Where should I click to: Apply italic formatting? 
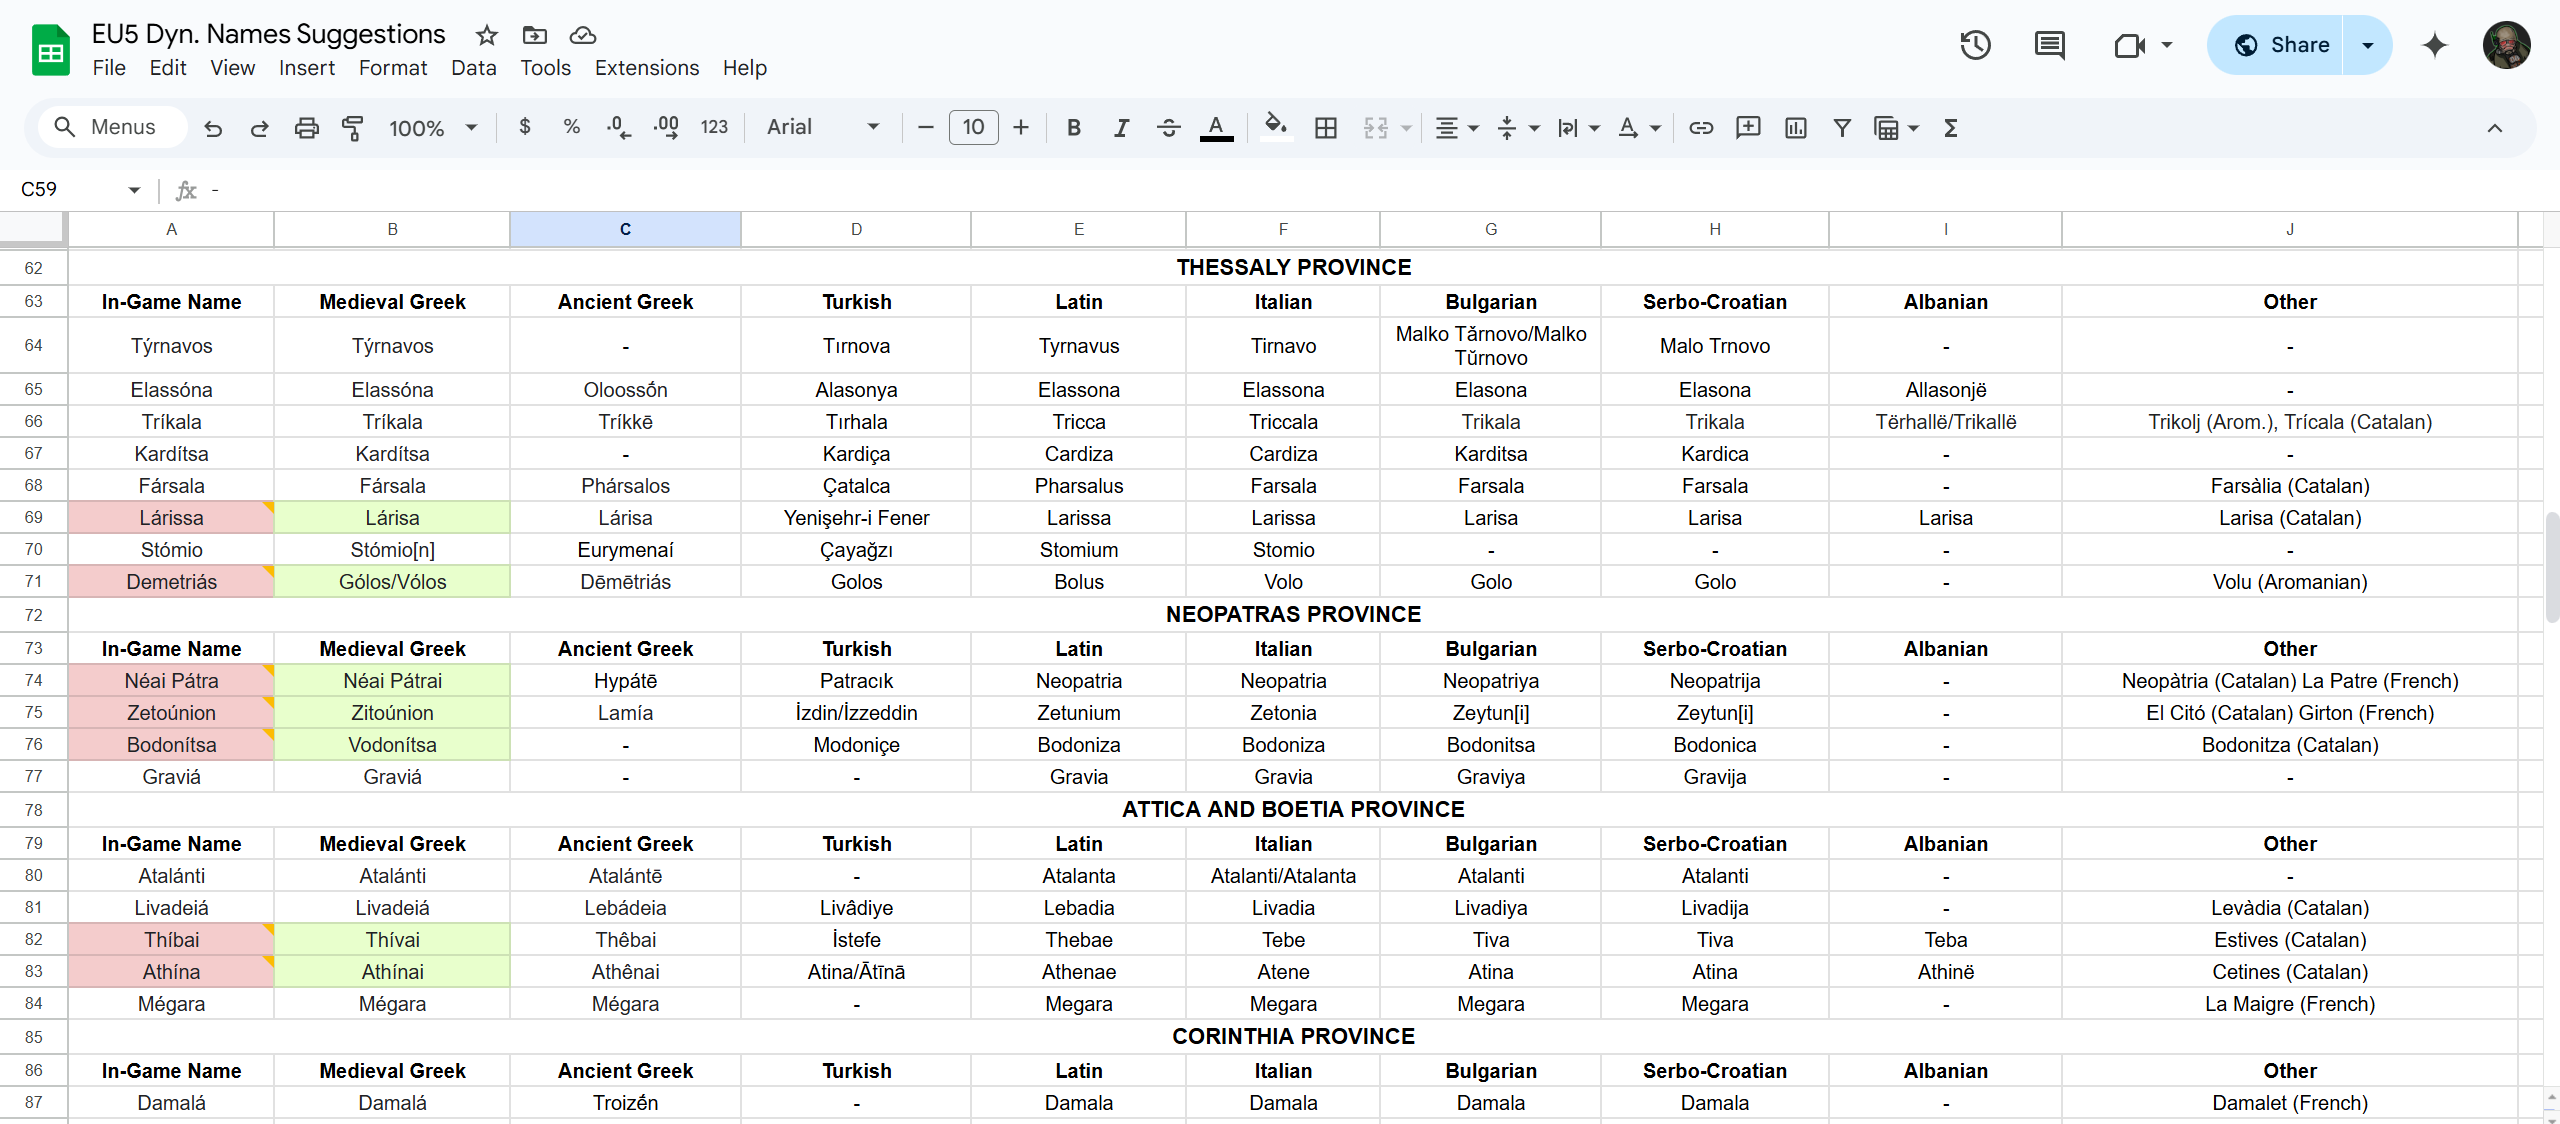(1121, 128)
